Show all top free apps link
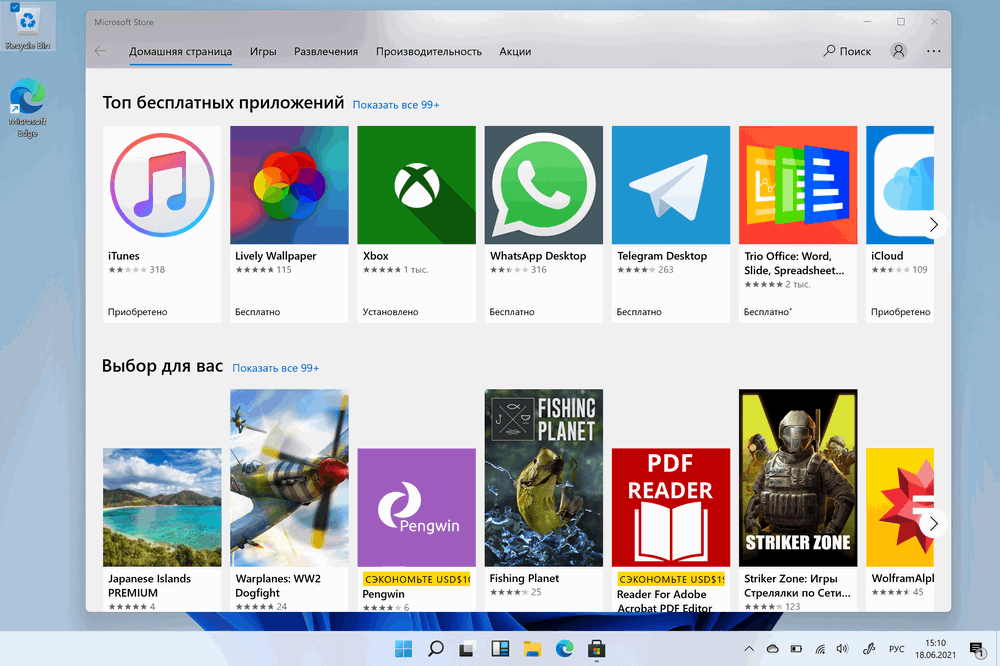Image resolution: width=1000 pixels, height=666 pixels. coord(396,105)
